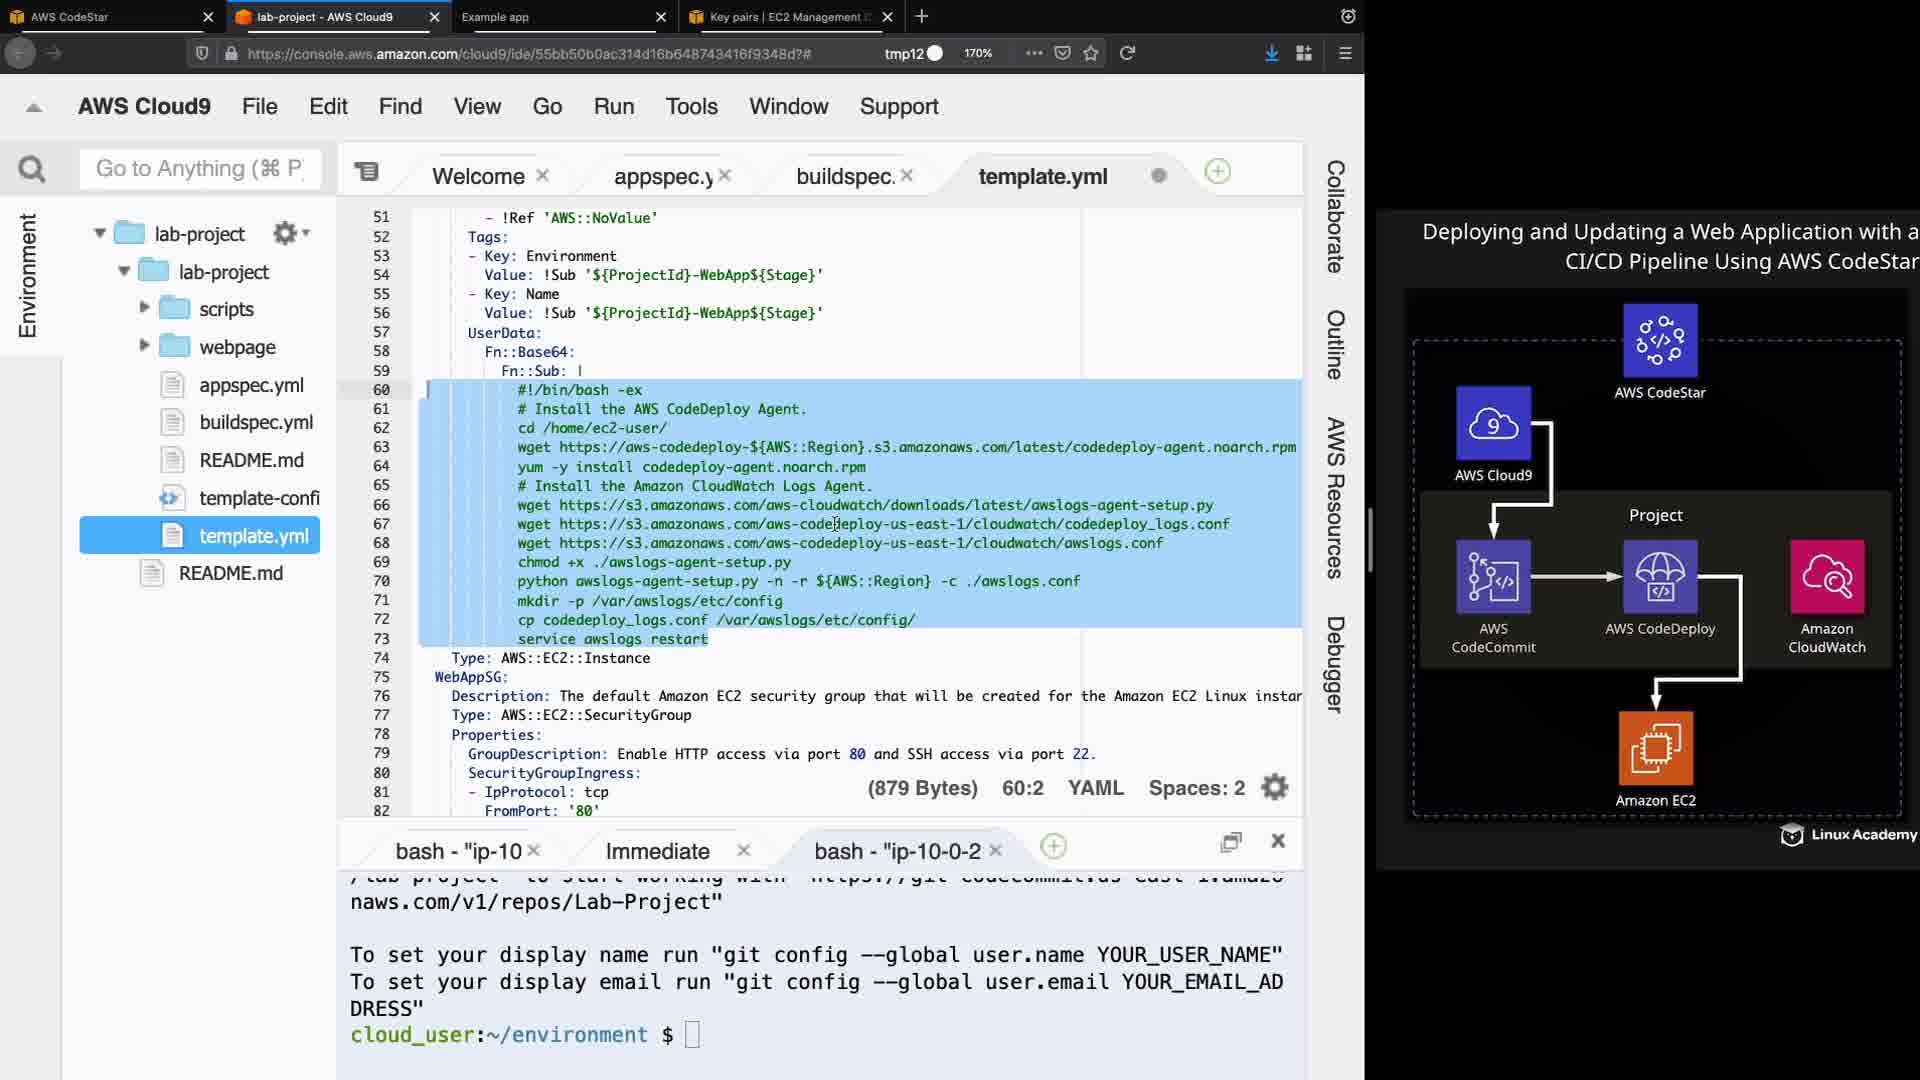
Task: Click the Go to Anything search field
Action: click(200, 169)
